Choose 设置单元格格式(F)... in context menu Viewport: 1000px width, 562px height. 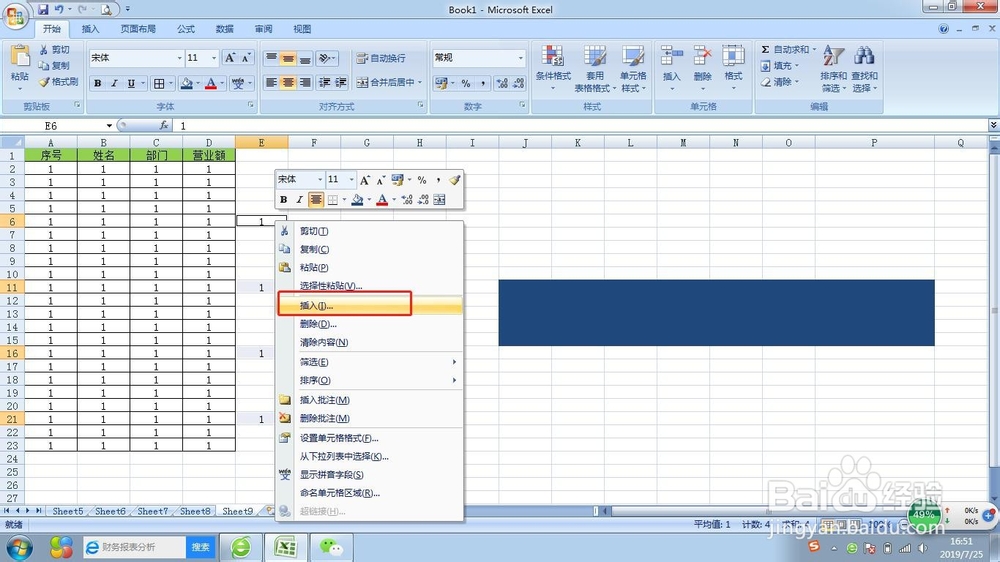tap(369, 438)
